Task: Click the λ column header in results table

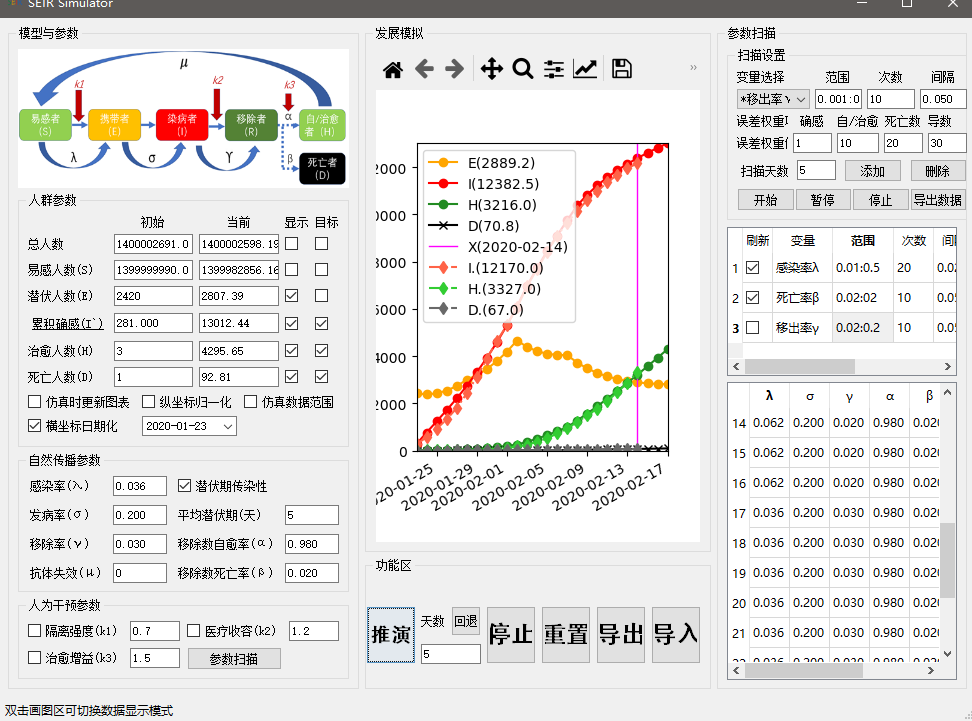Action: pyautogui.click(x=768, y=396)
